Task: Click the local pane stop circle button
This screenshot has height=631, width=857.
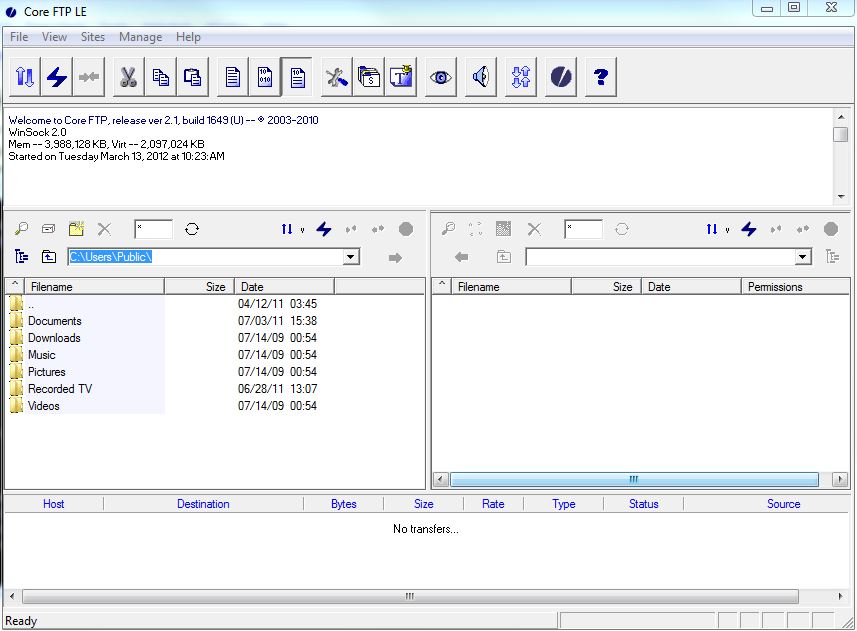Action: click(406, 229)
